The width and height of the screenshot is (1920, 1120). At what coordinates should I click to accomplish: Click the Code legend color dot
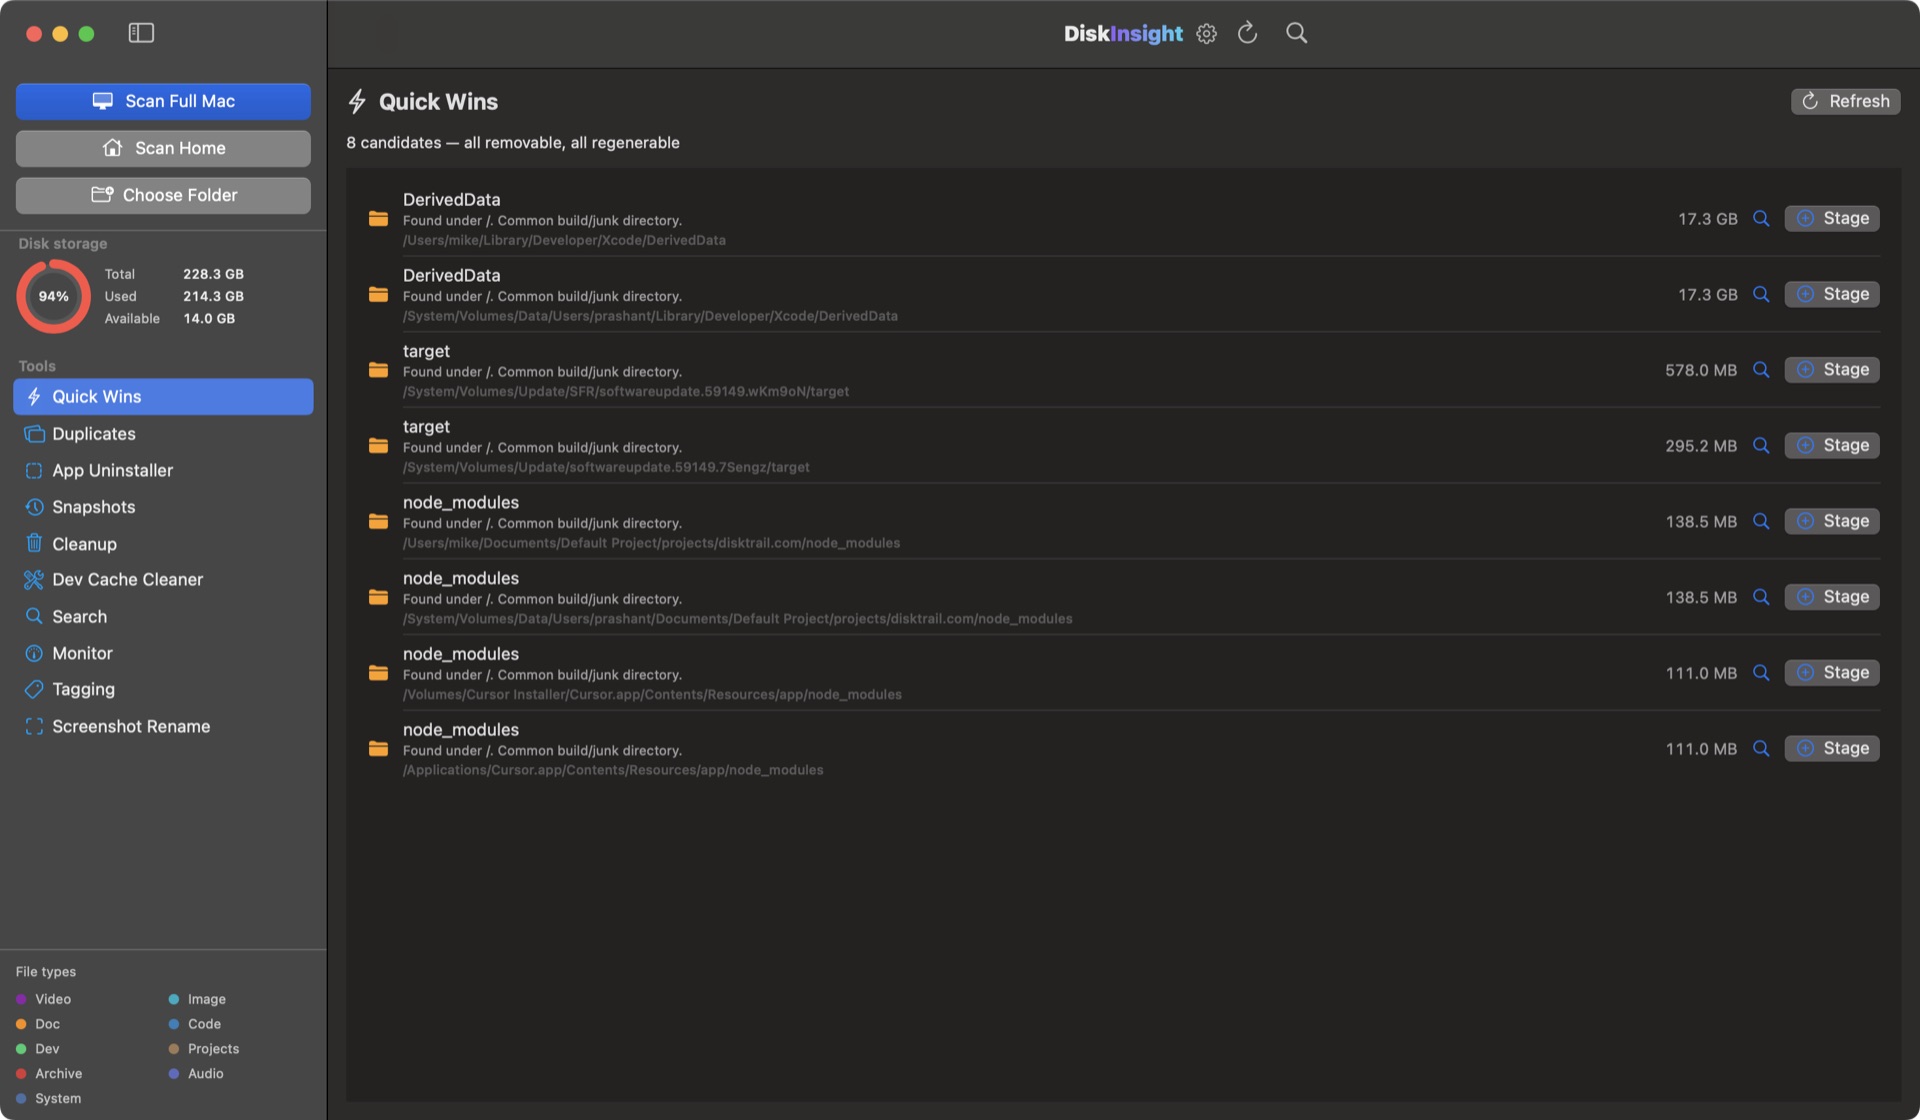(x=174, y=1024)
